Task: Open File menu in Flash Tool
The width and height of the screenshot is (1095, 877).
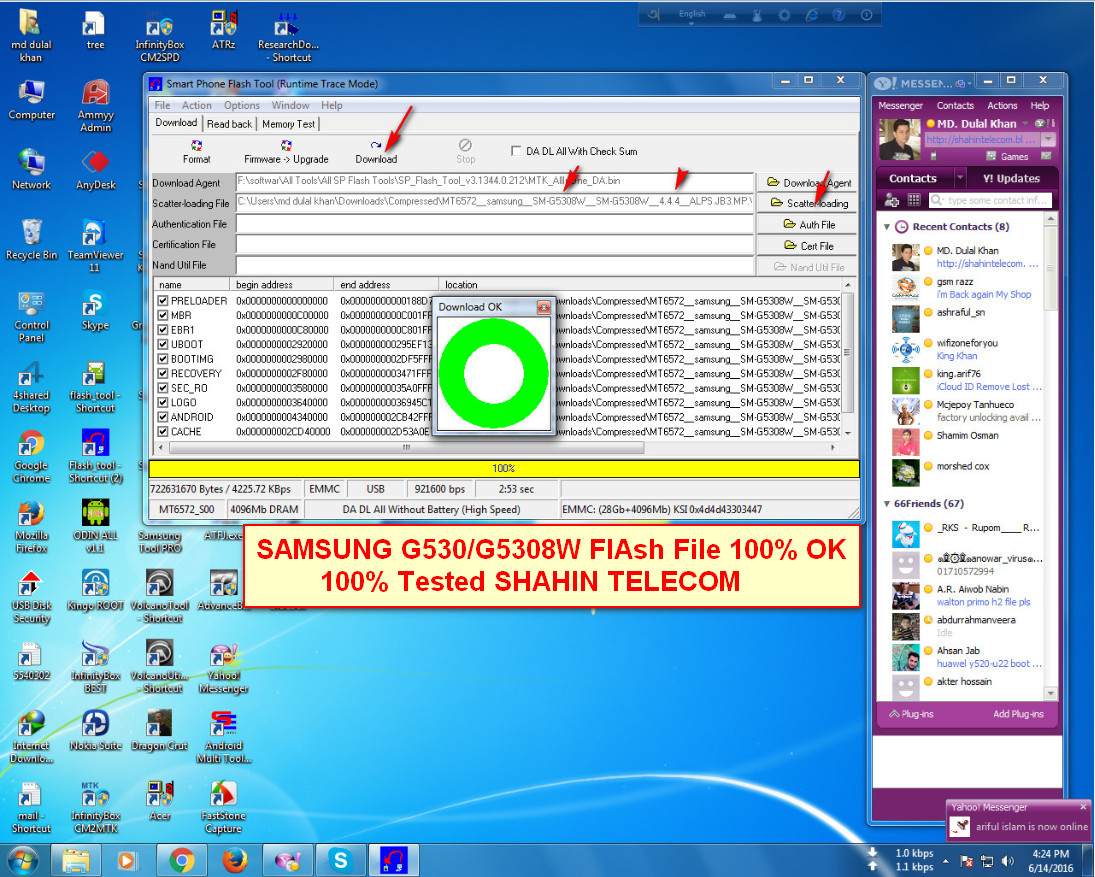Action: click(x=162, y=105)
